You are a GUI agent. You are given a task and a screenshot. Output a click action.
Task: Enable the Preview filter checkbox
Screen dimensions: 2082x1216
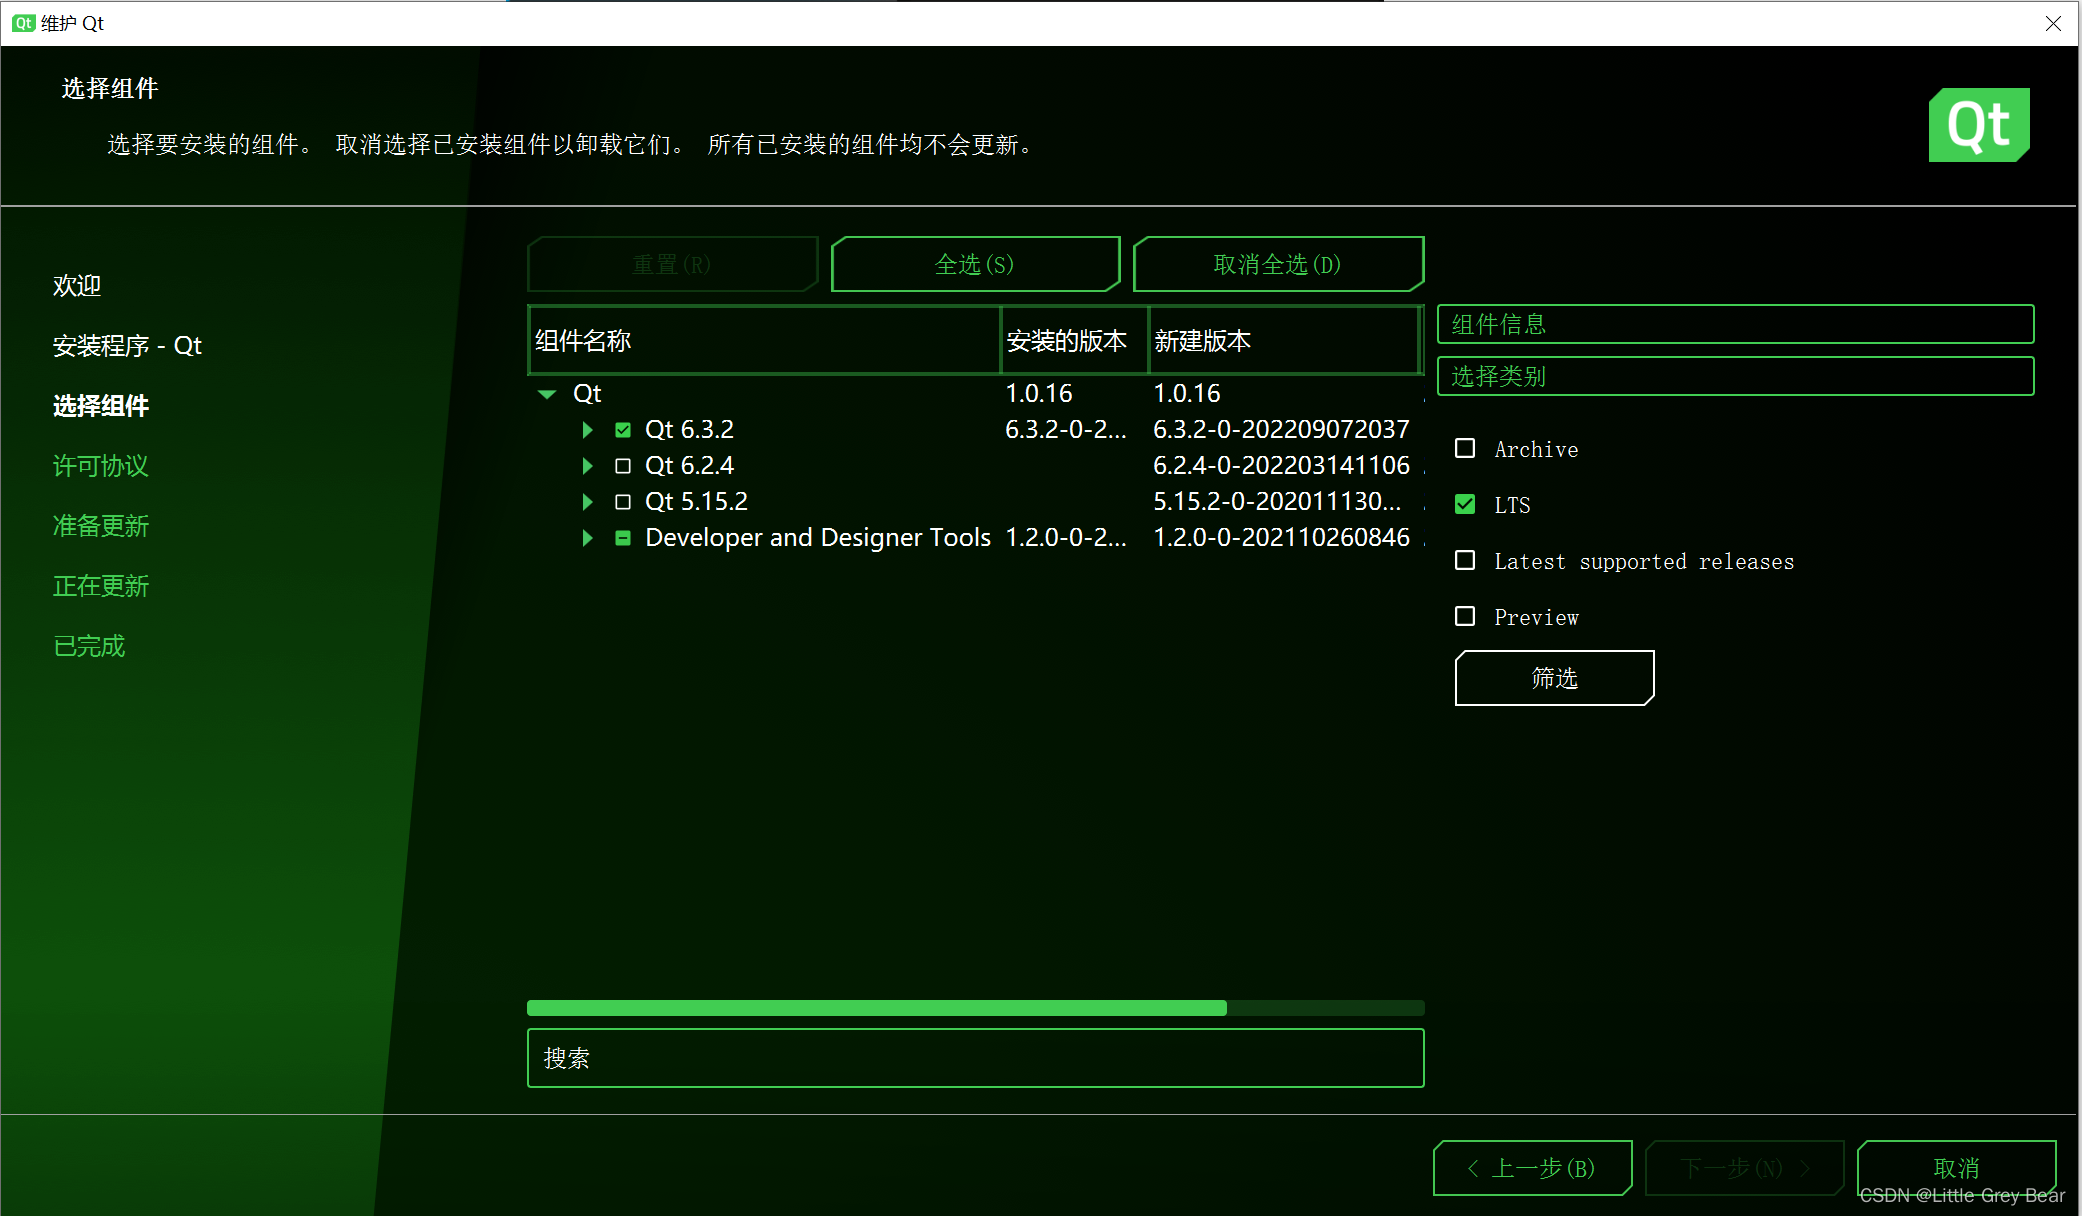[1465, 616]
